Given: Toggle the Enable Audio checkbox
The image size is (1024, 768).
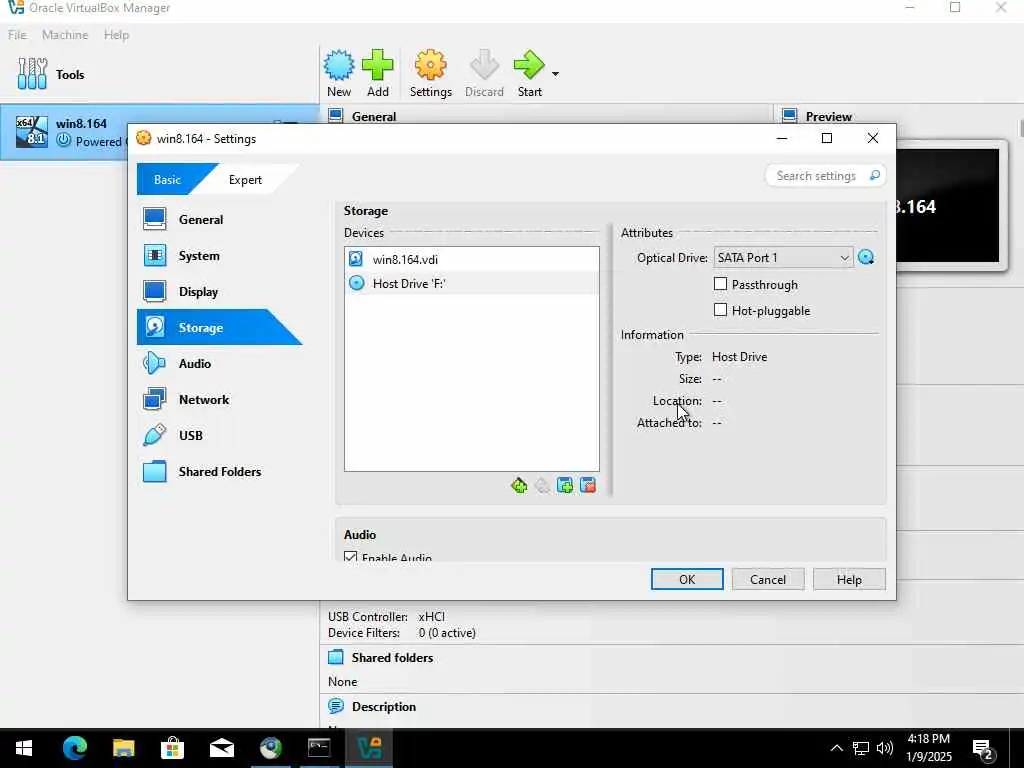Looking at the screenshot, I should (x=351, y=557).
